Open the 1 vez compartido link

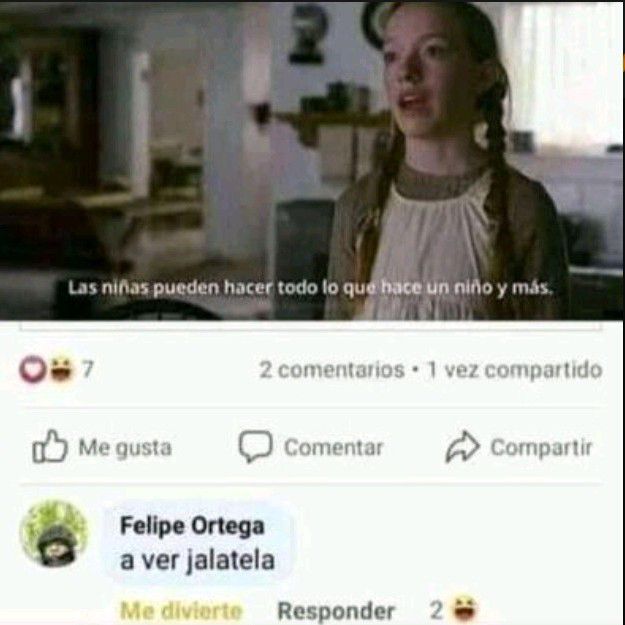(514, 370)
